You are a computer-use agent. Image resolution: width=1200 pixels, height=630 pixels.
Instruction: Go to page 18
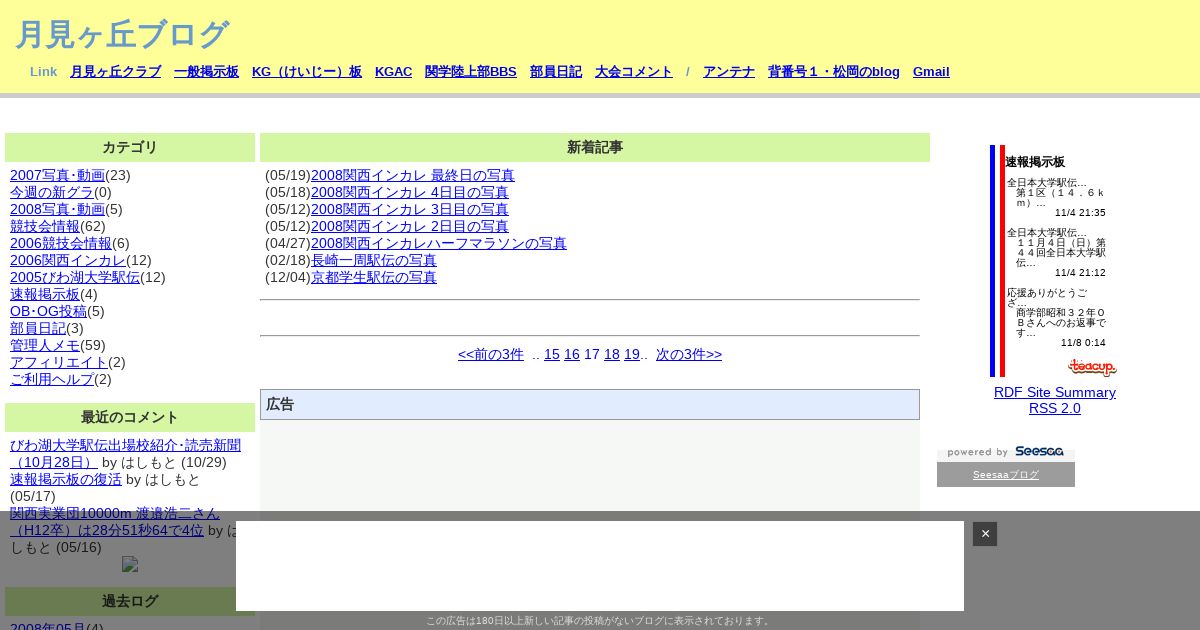pos(612,354)
